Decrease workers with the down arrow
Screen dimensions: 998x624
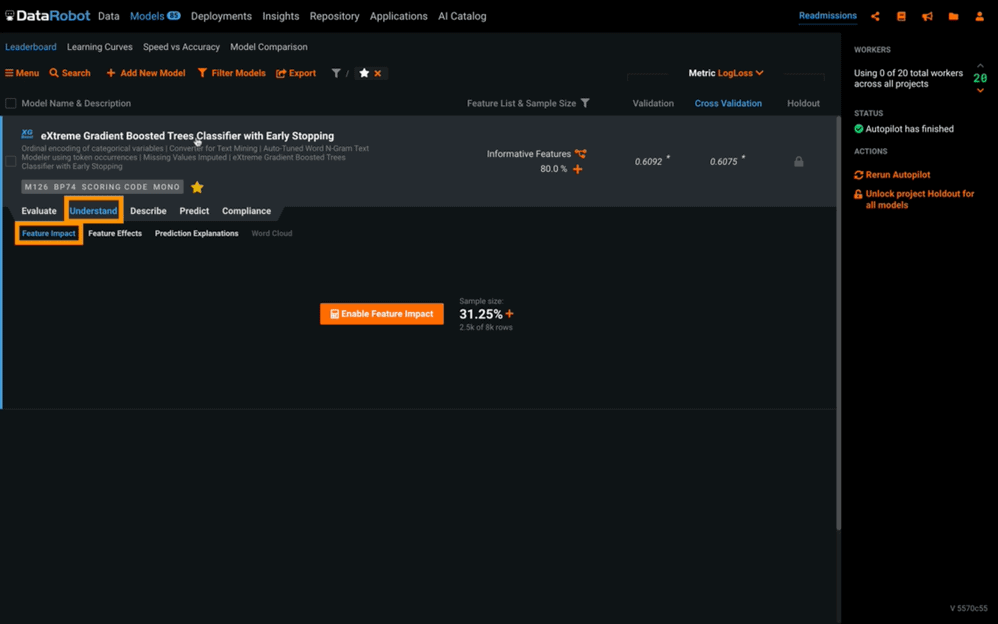tap(980, 90)
